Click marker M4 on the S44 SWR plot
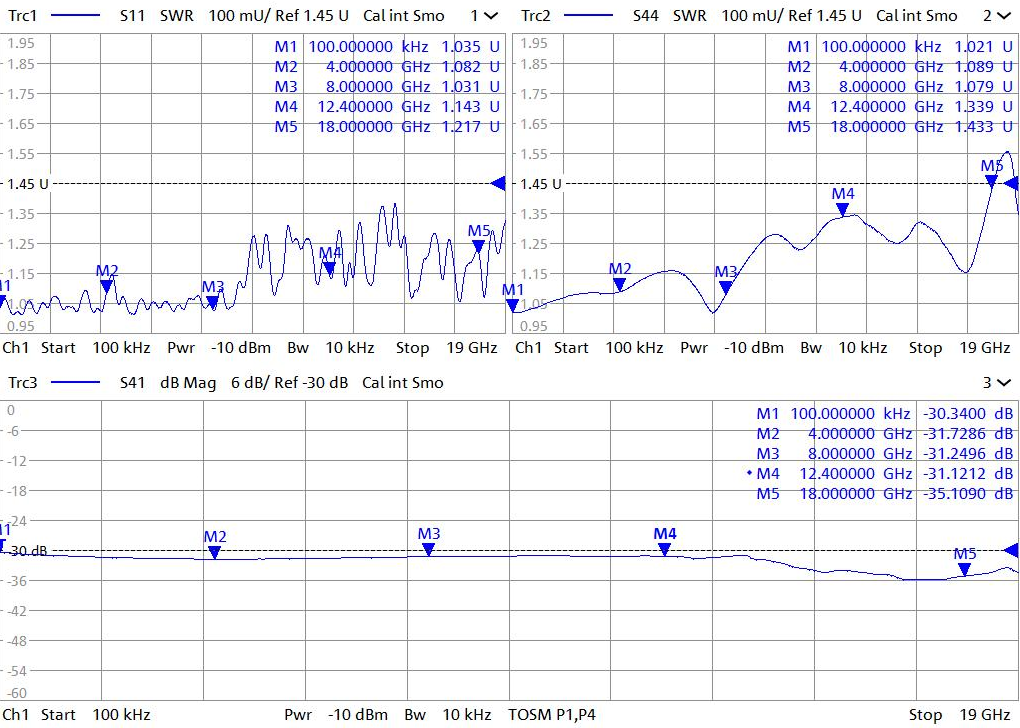The width and height of the screenshot is (1020, 728). click(x=843, y=209)
